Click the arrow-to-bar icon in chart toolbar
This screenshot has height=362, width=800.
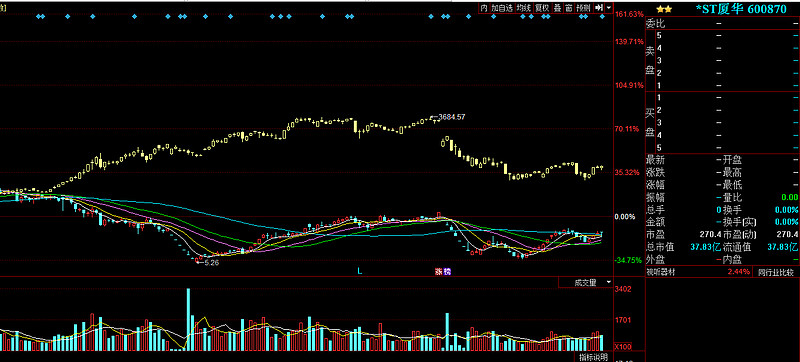click(x=598, y=8)
